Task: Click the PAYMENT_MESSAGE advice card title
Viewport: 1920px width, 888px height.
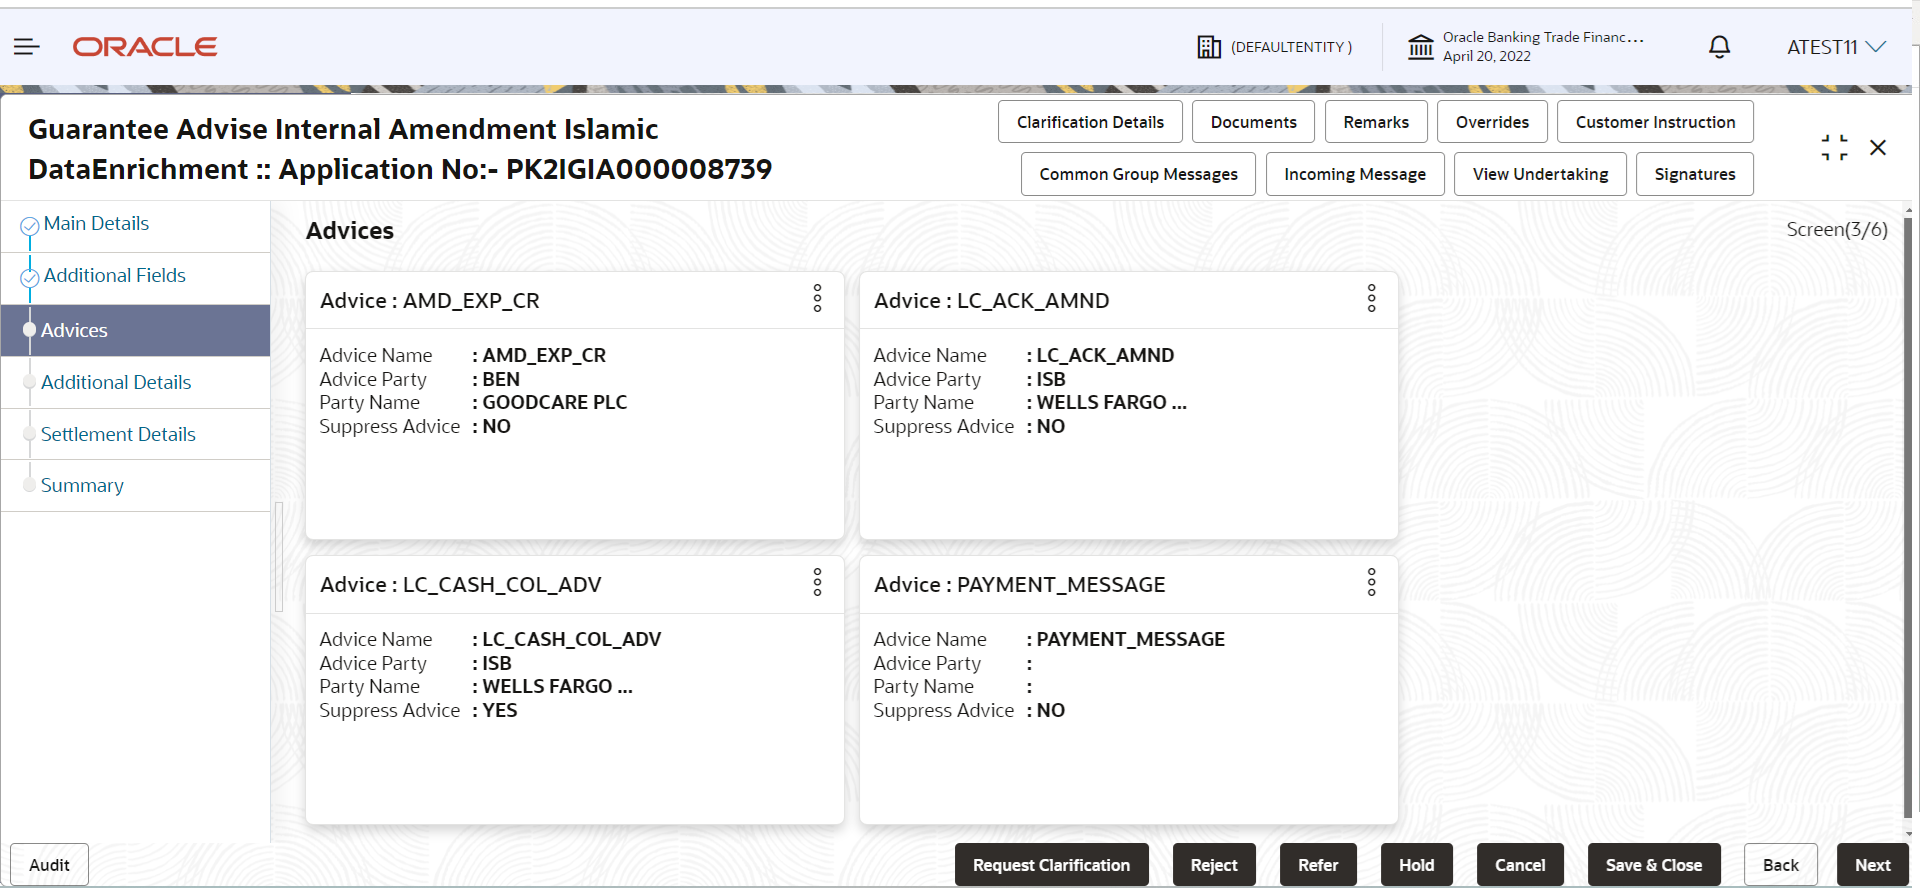Action: [1020, 585]
